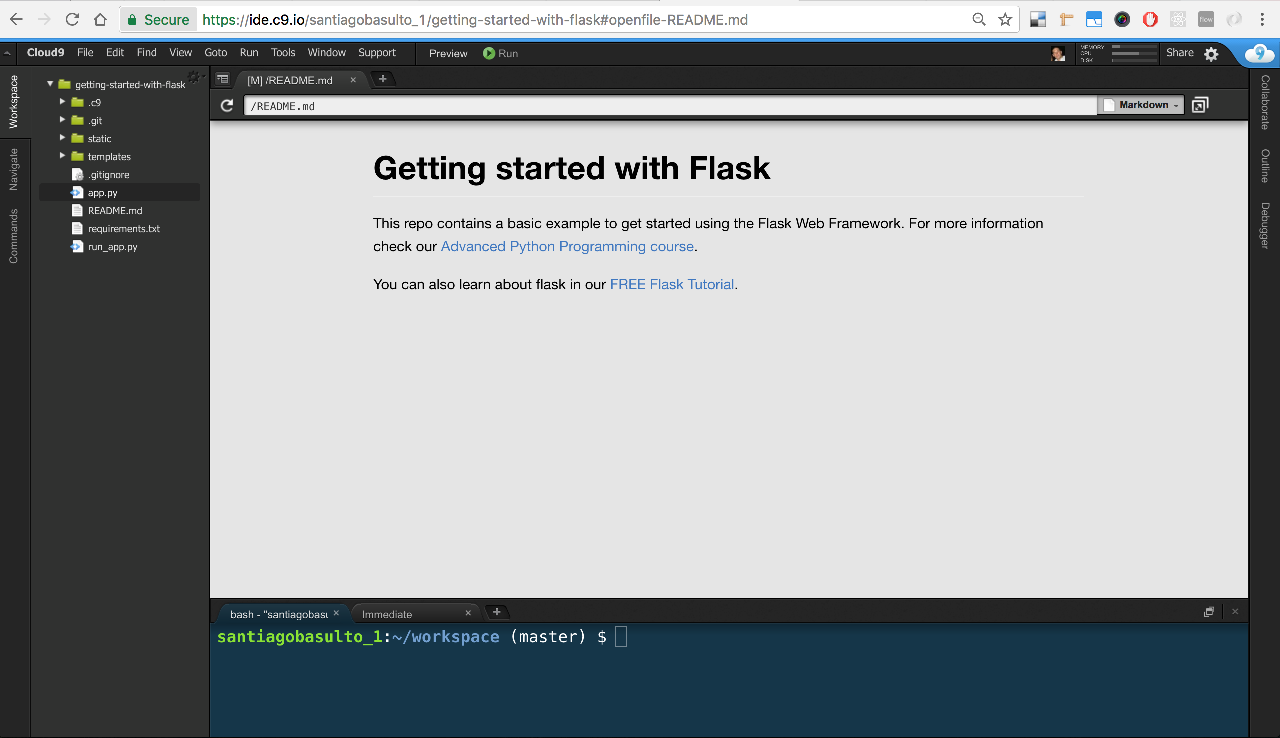This screenshot has height=738, width=1280.
Task: Open the preview in a new window
Action: pyautogui.click(x=1199, y=104)
